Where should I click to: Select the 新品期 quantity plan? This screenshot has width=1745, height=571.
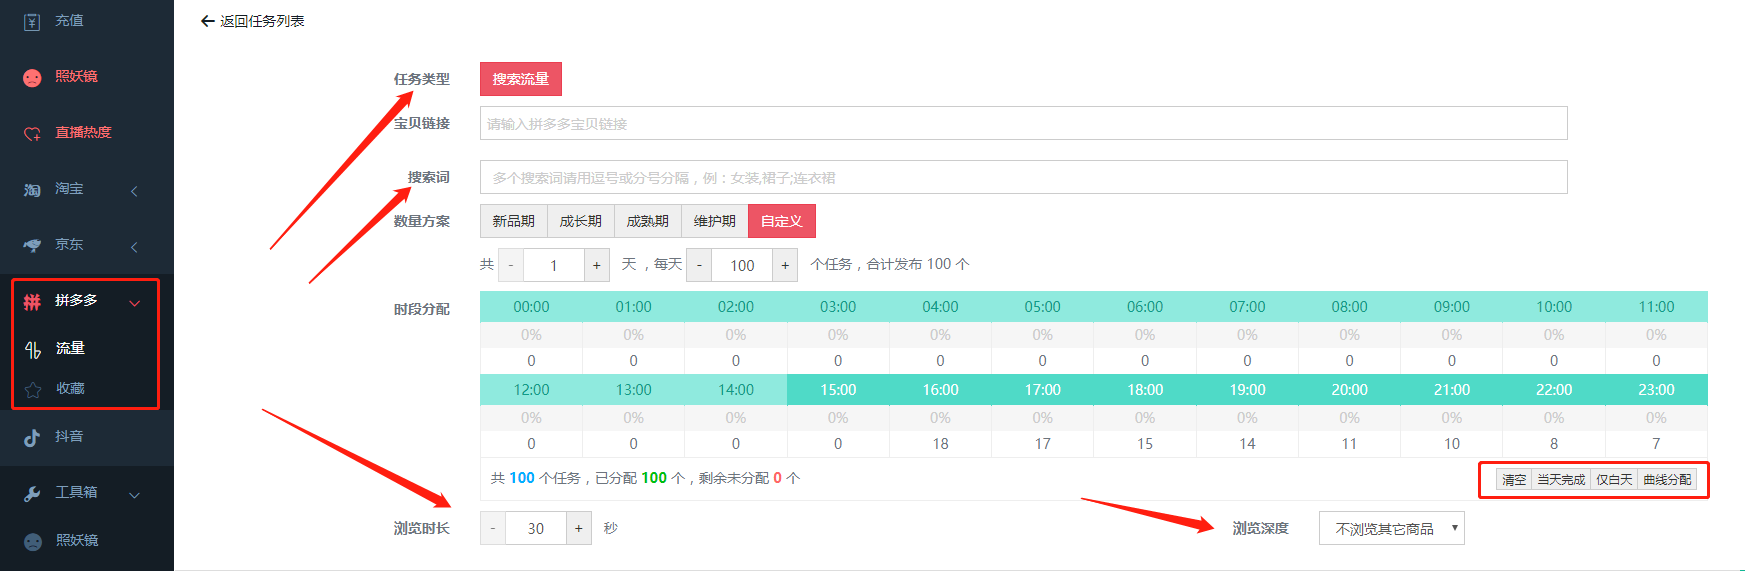point(513,221)
